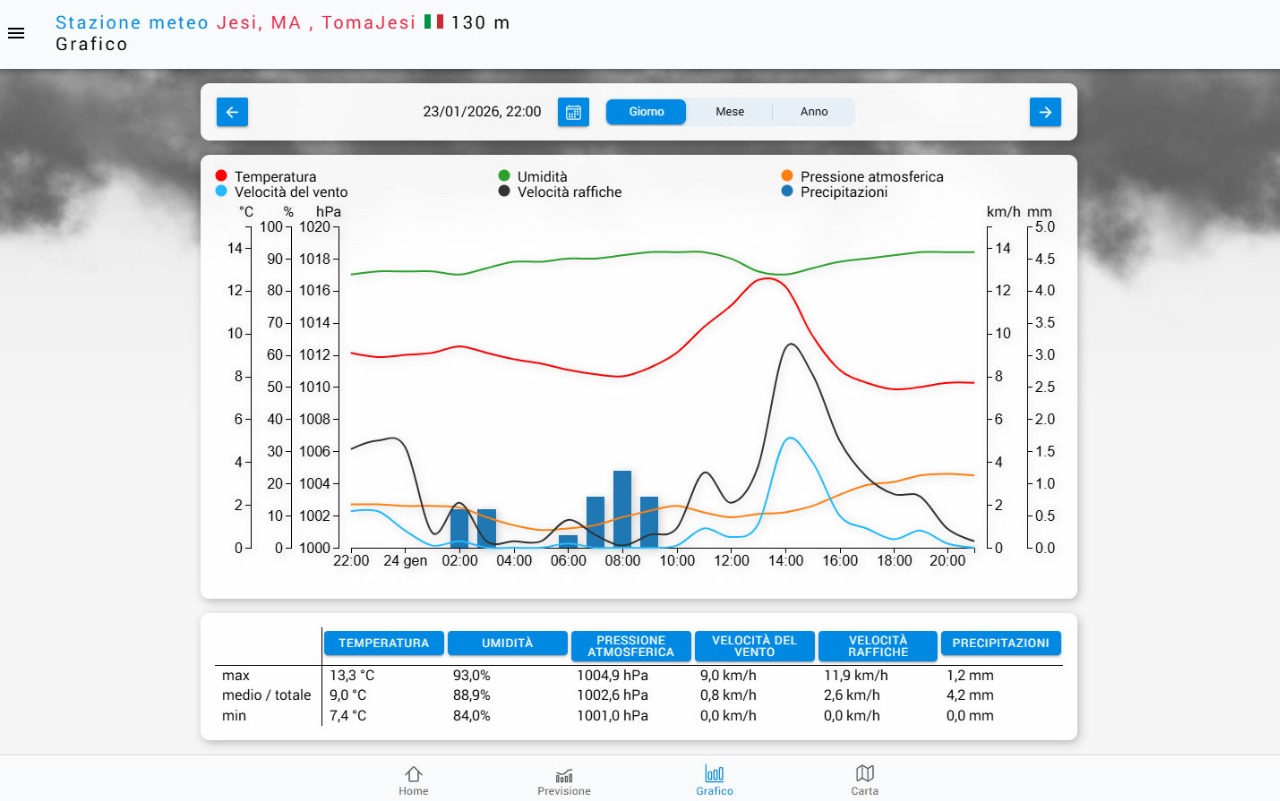Open the Previsione forecast icon

pyautogui.click(x=564, y=780)
